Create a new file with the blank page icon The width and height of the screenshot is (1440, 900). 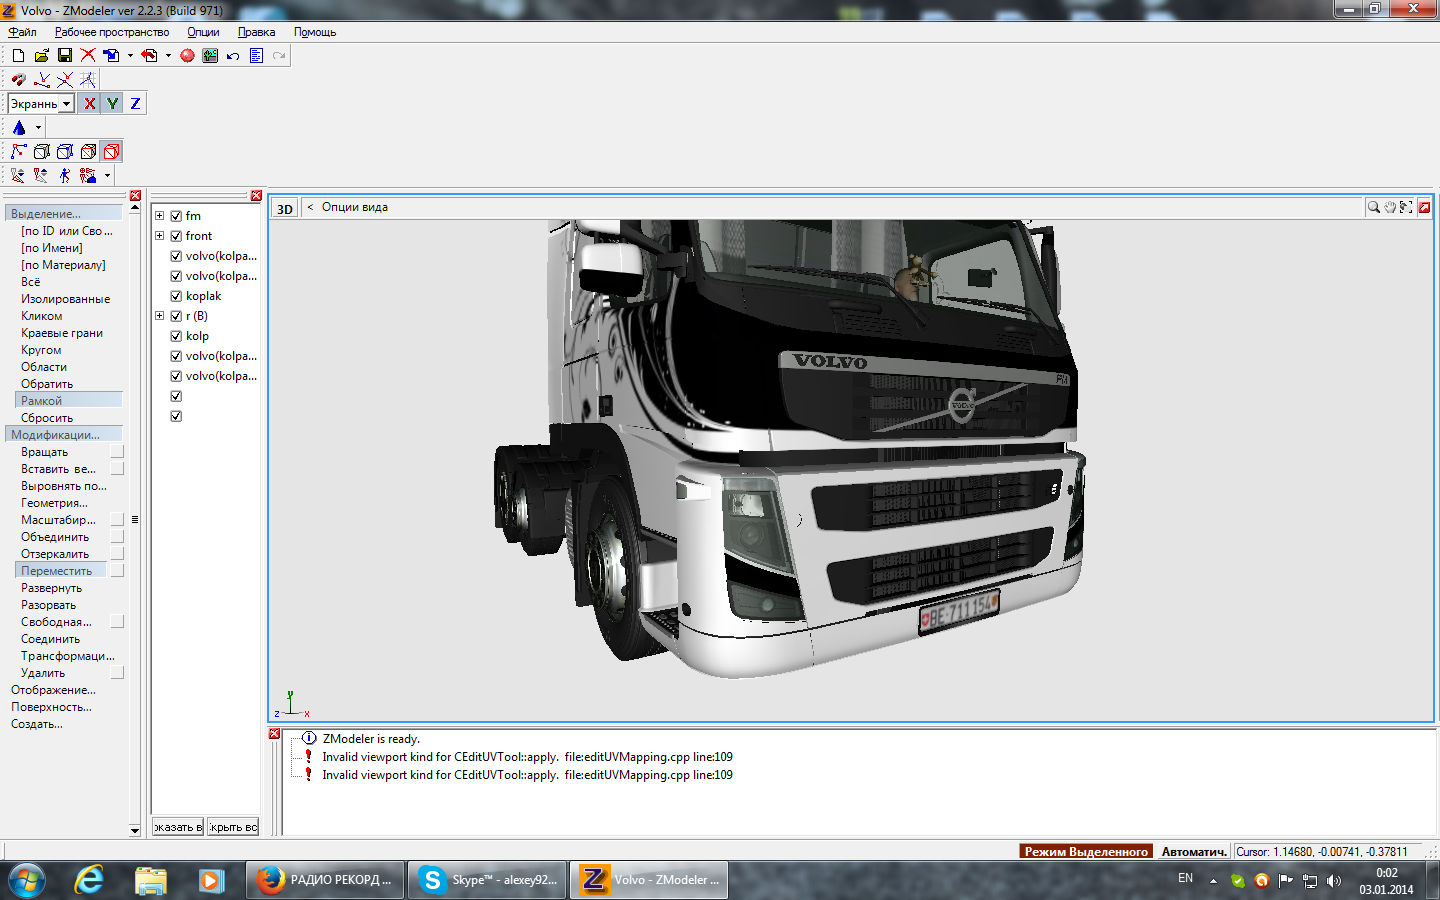[x=18, y=56]
